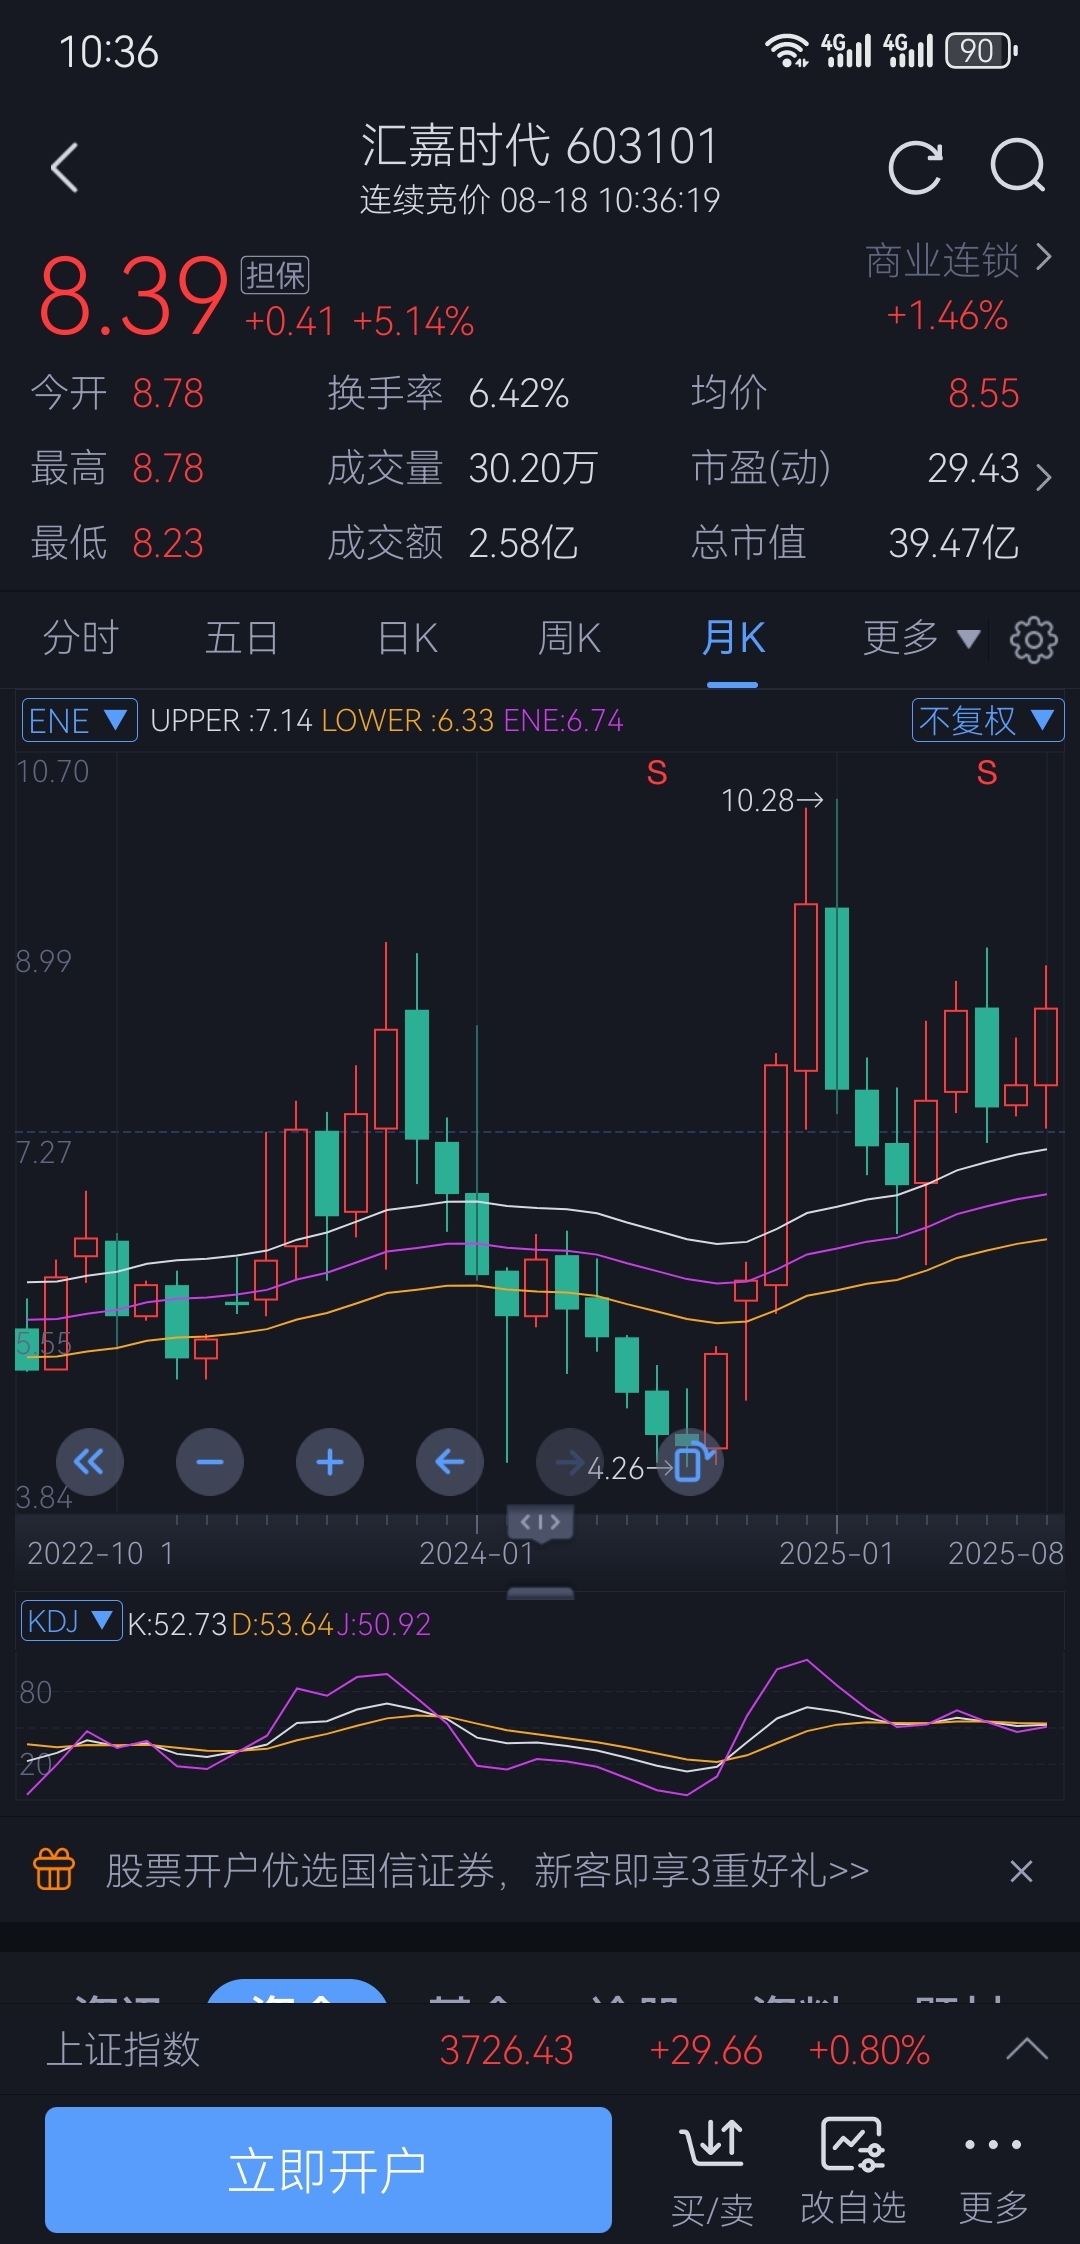The image size is (1080, 2244).
Task: Tap the 2024-01 date axis label
Action: 476,1553
